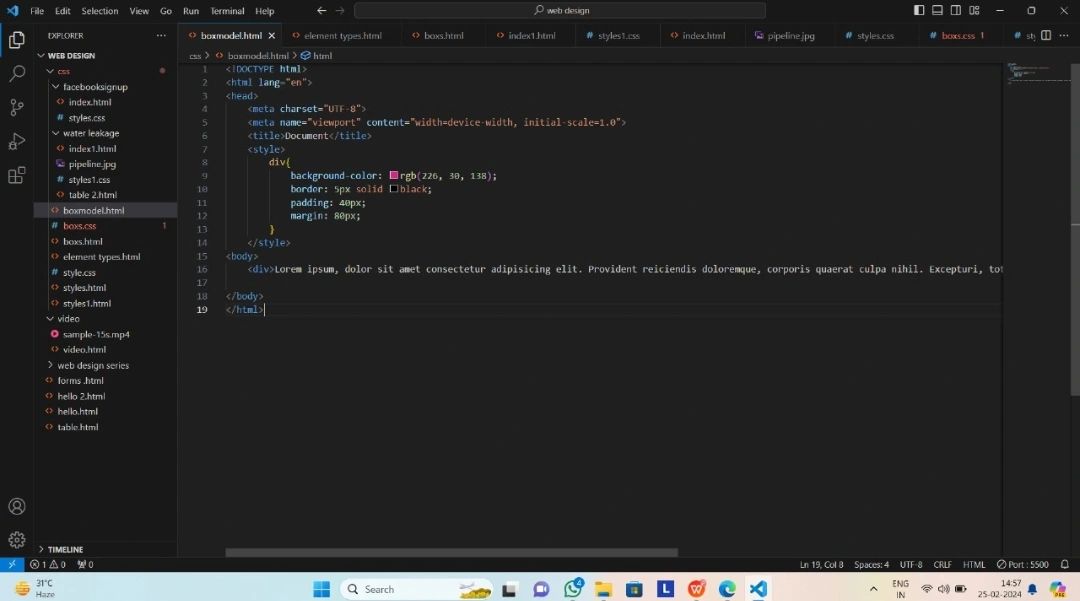Image resolution: width=1080 pixels, height=601 pixels.
Task: Toggle the bottom panel layout button
Action: click(938, 11)
